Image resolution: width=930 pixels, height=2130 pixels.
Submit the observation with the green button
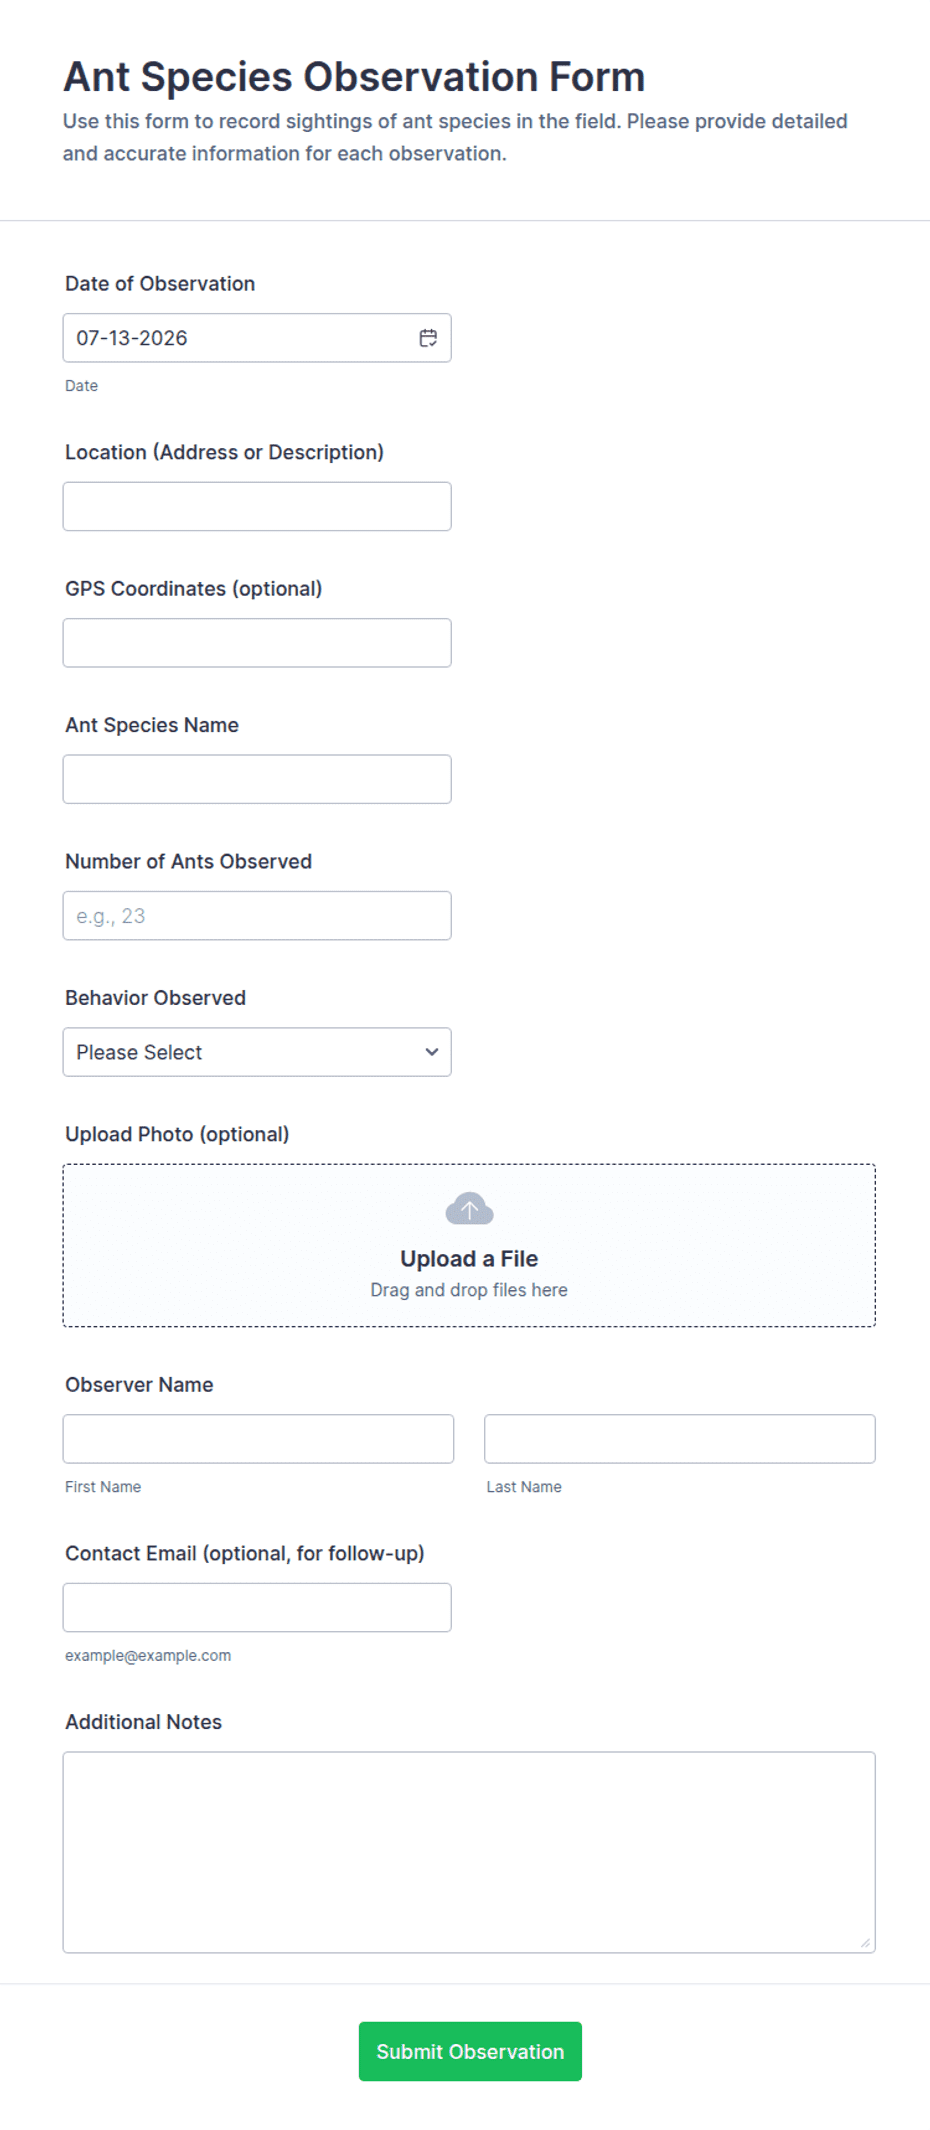470,2051
